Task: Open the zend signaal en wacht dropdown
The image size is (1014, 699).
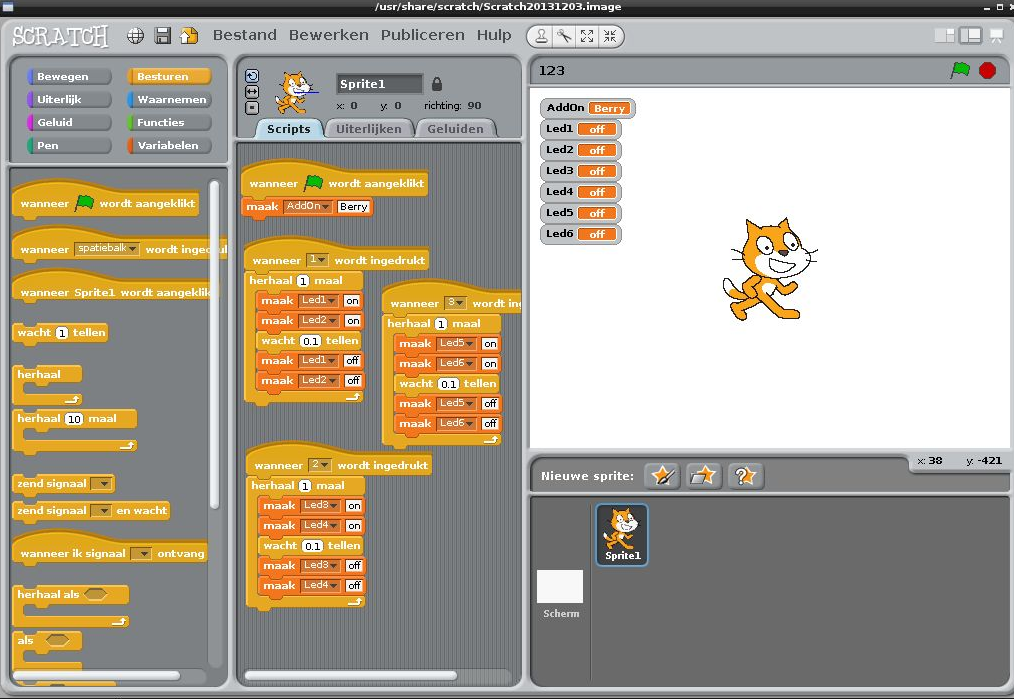Action: (101, 511)
